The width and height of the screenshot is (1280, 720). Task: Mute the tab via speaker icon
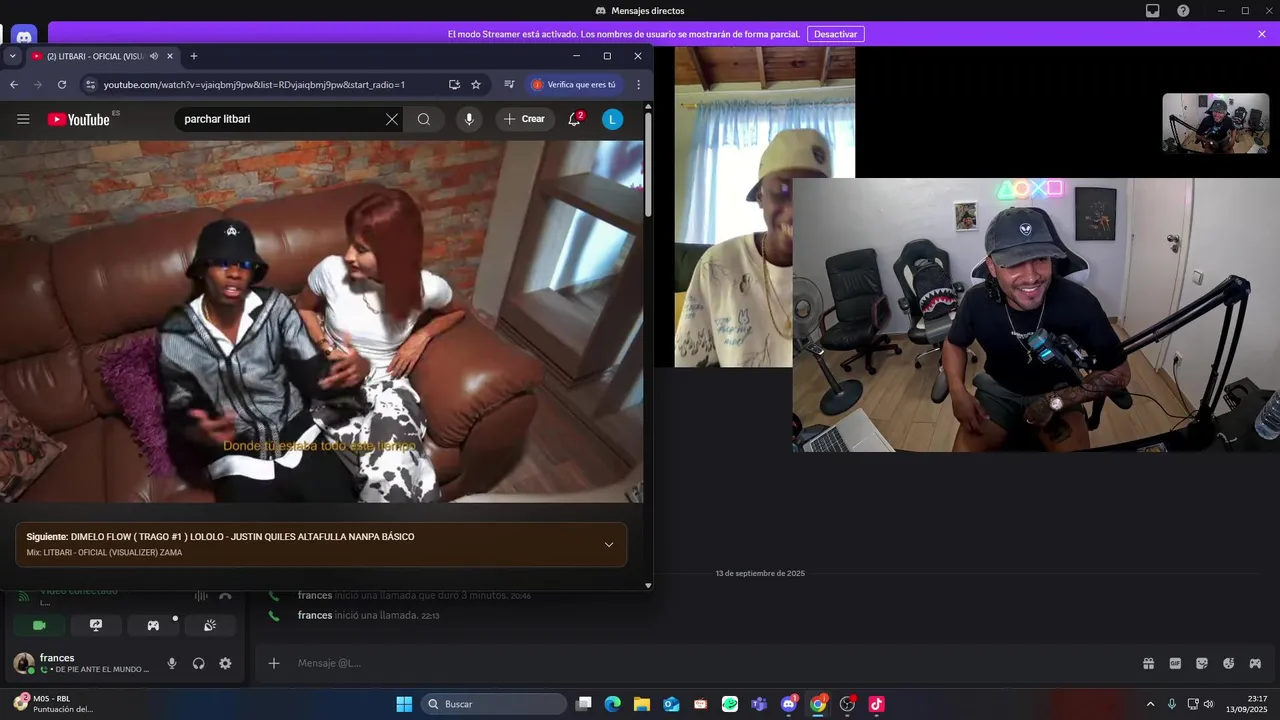[154, 56]
